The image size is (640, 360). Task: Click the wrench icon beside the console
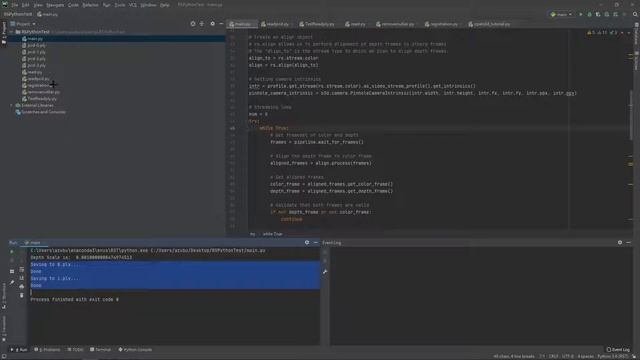point(325,271)
